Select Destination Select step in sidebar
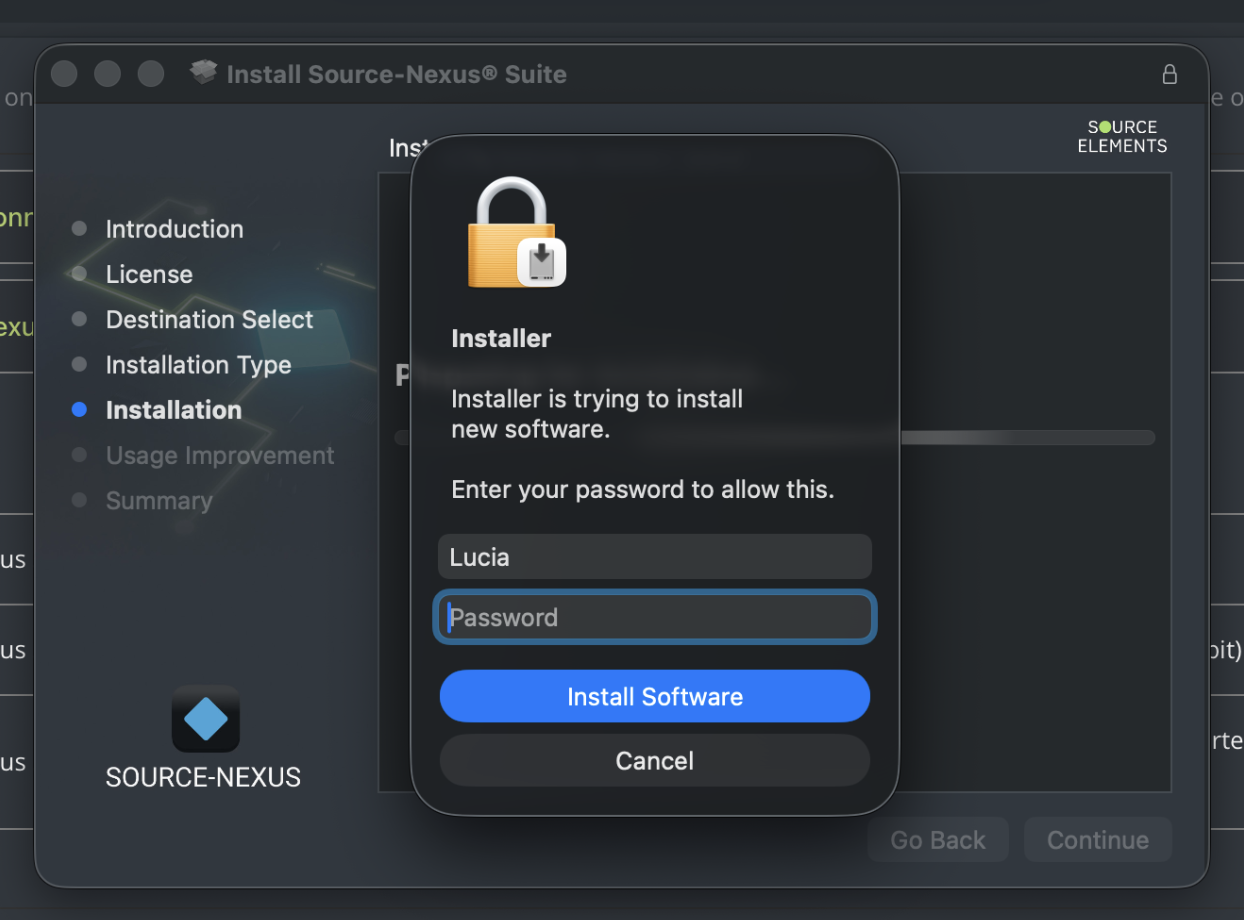This screenshot has width=1244, height=920. coord(209,320)
